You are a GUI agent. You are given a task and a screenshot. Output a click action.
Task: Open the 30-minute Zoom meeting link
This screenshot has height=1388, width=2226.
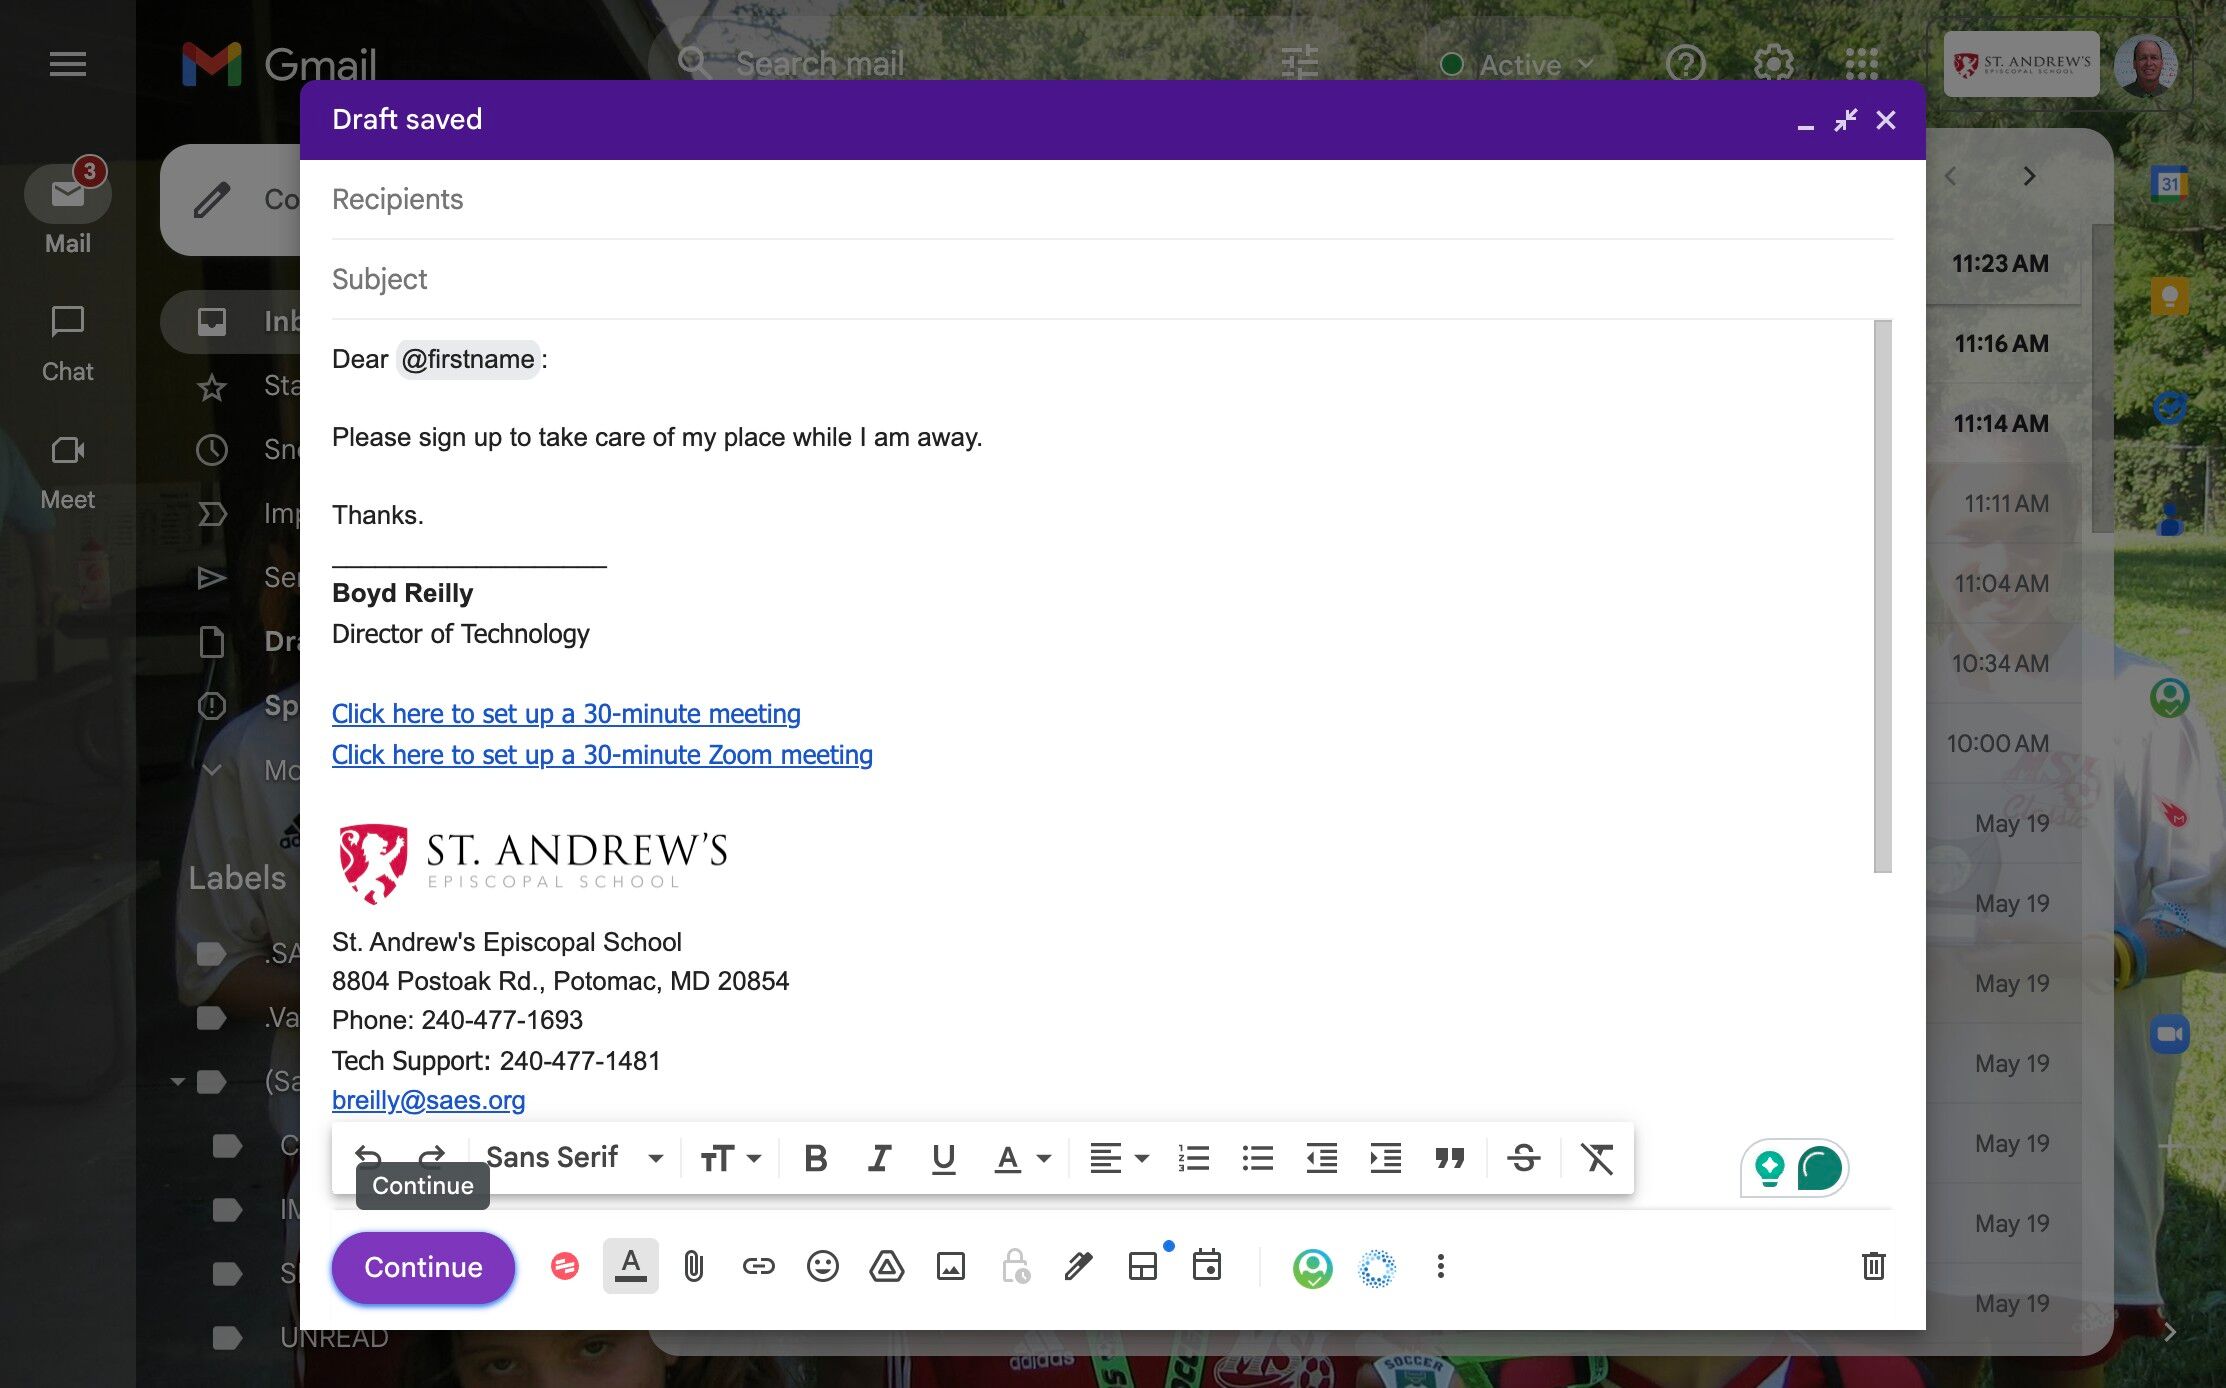click(x=602, y=755)
